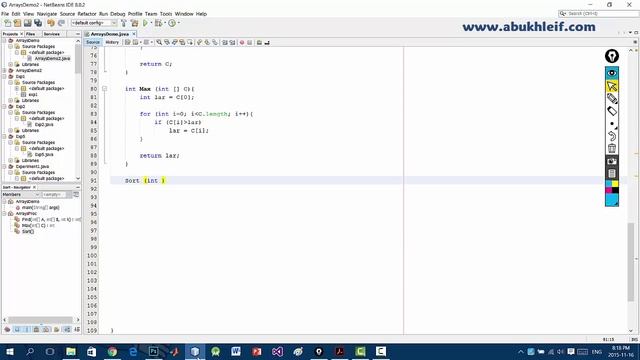The height and width of the screenshot is (360, 640).
Task: Run the project with the green play icon
Action: pyautogui.click(x=145, y=23)
